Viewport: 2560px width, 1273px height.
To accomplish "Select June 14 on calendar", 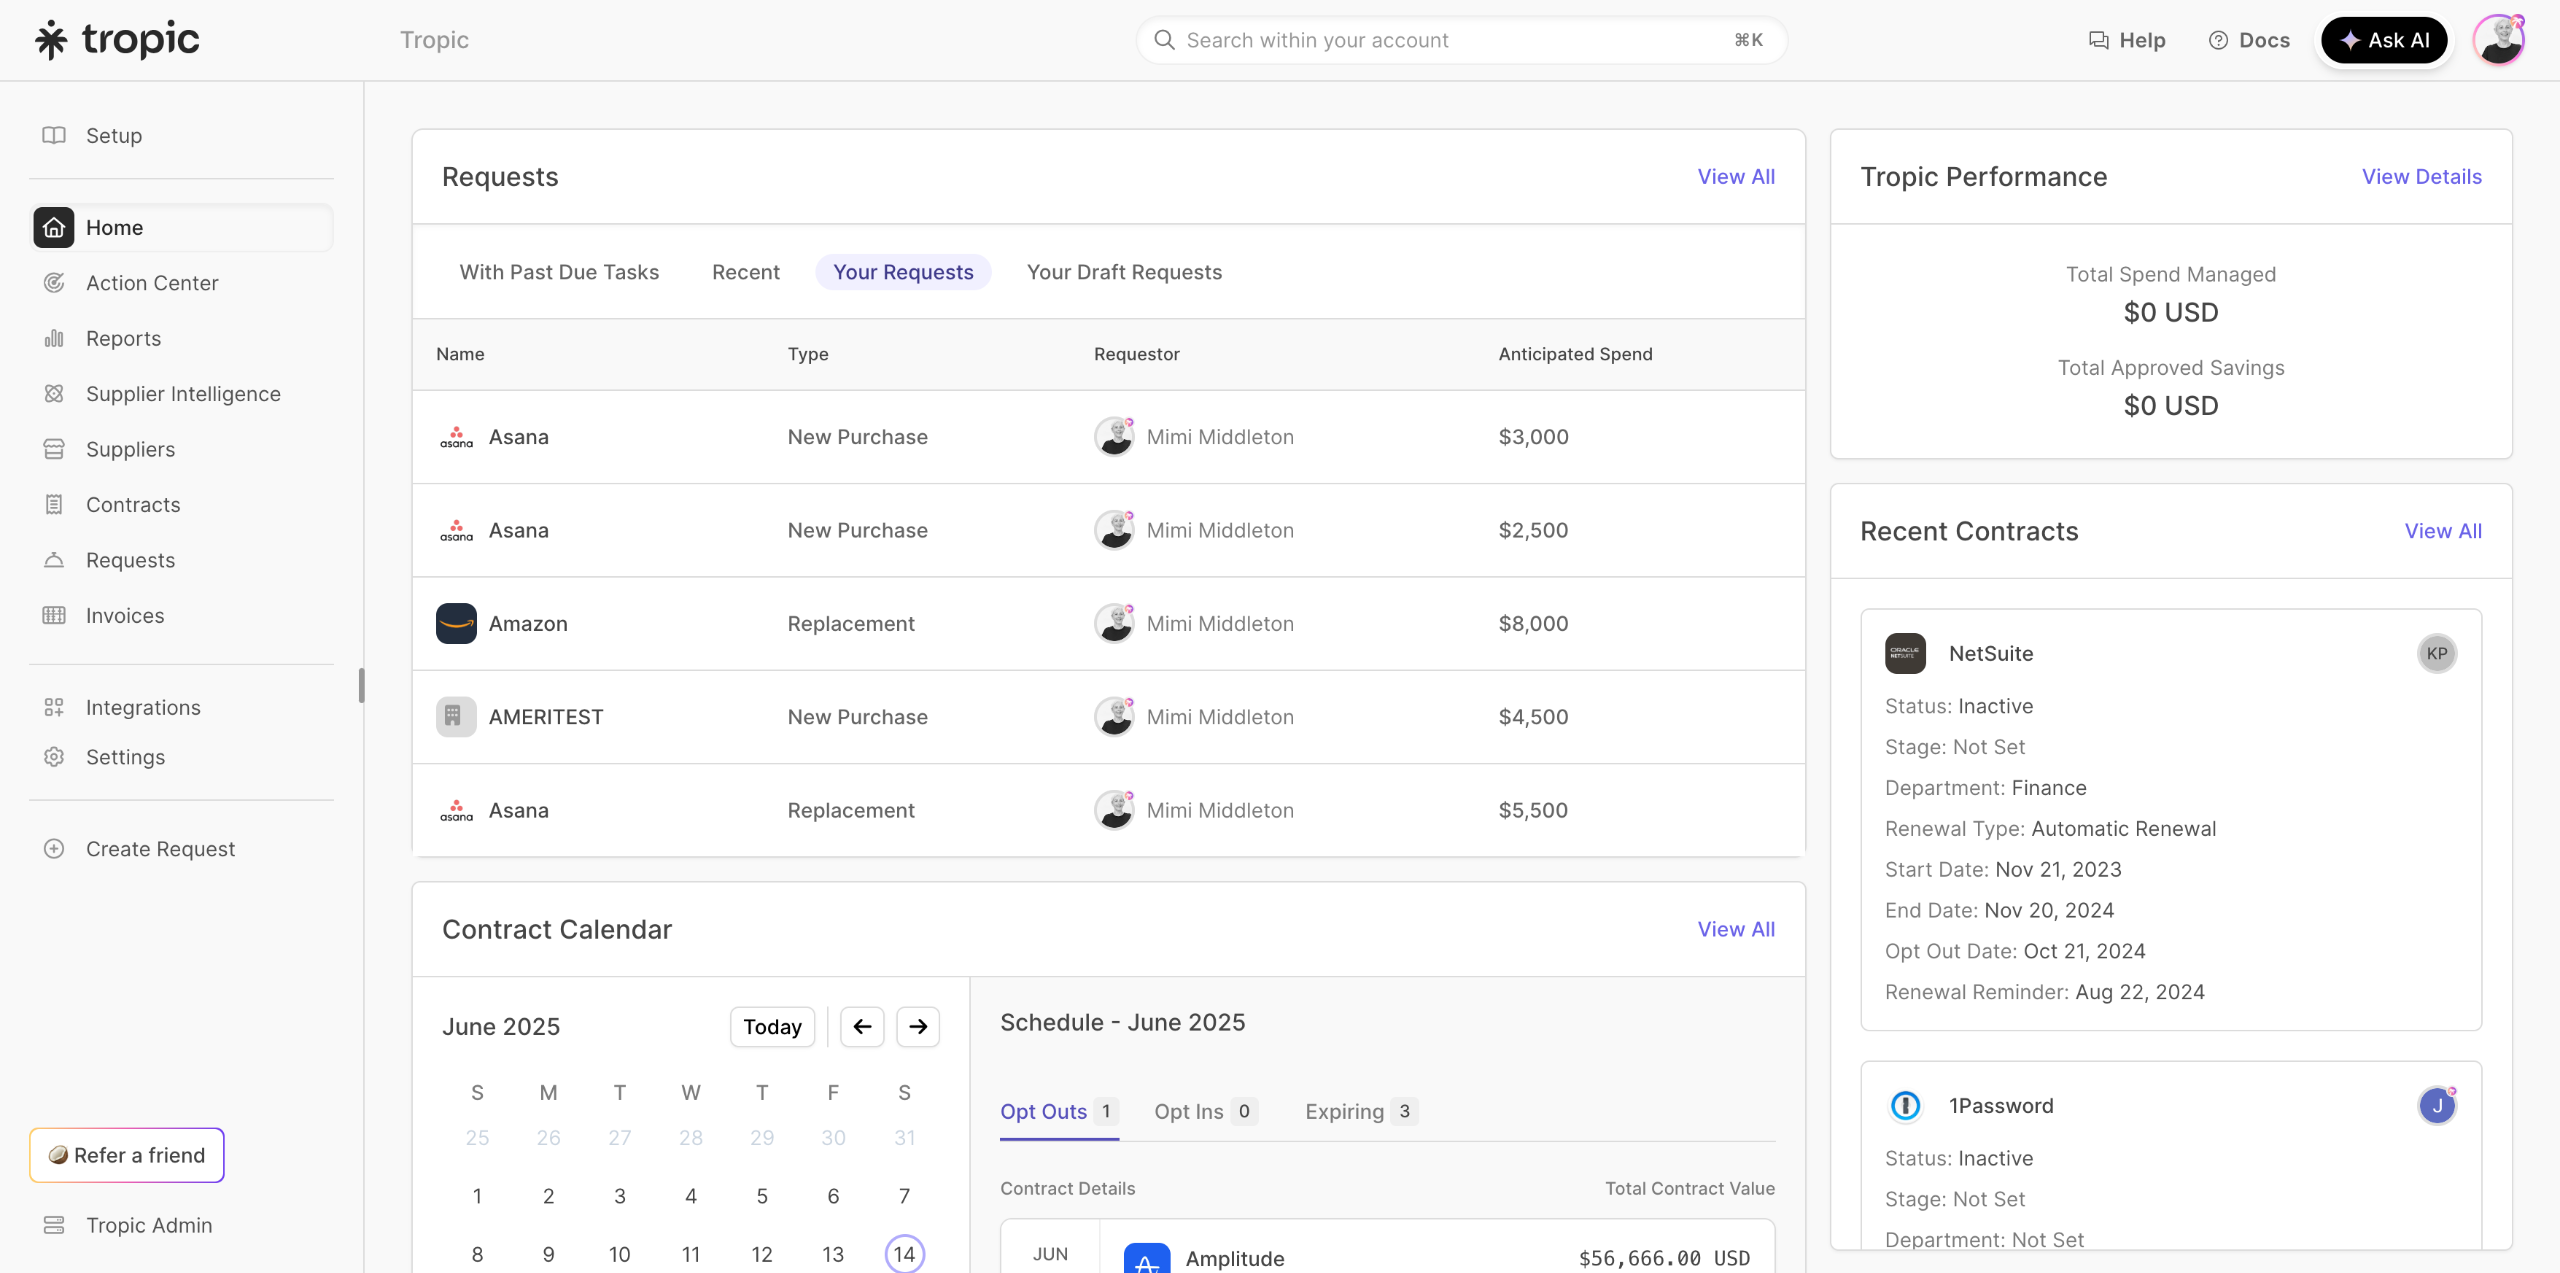I will point(904,1254).
